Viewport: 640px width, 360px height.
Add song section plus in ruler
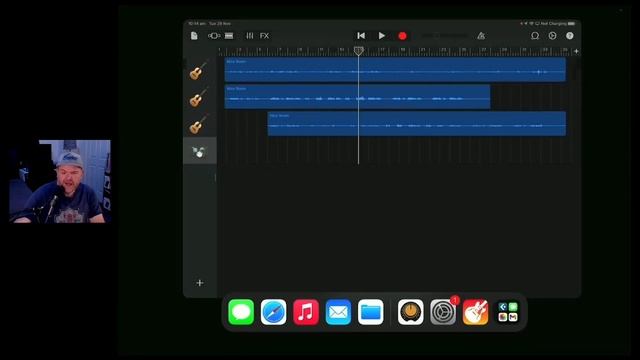tap(576, 51)
